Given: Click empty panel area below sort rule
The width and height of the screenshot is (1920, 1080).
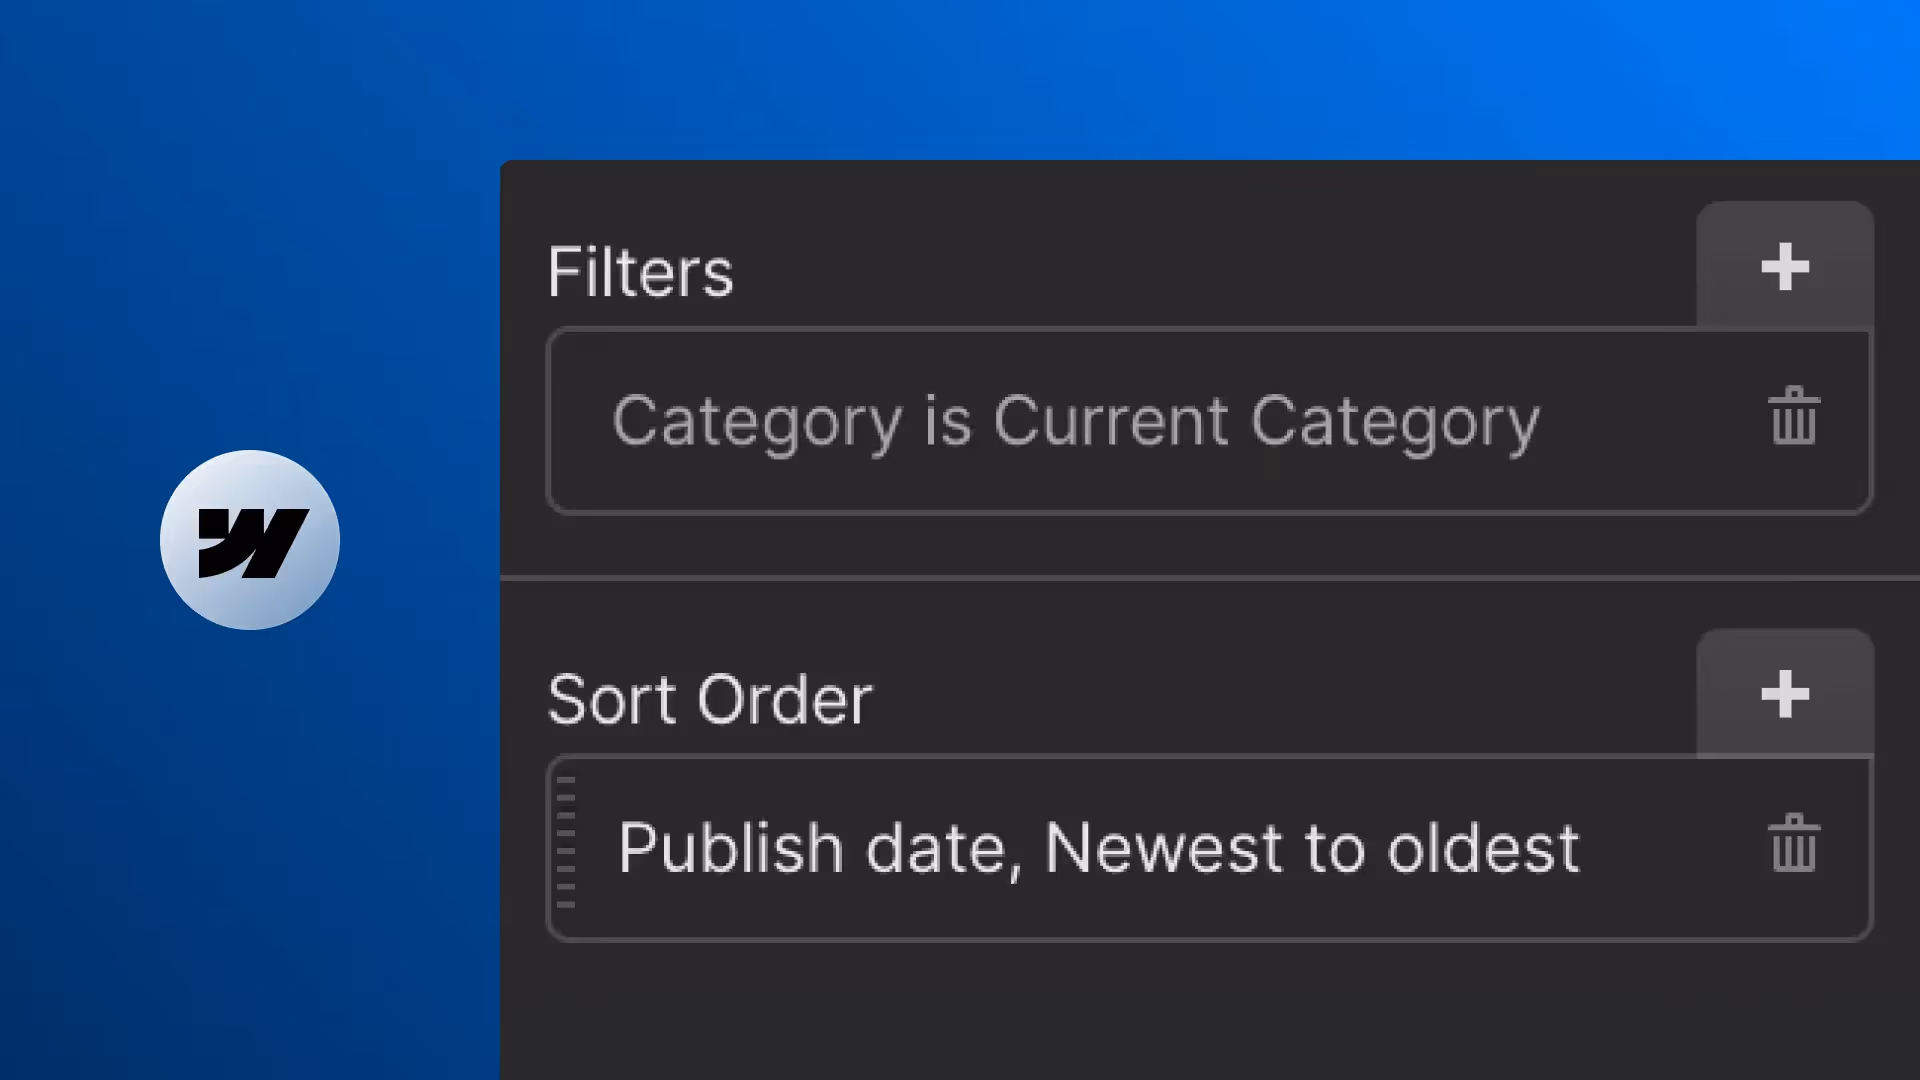Looking at the screenshot, I should 1200,1010.
